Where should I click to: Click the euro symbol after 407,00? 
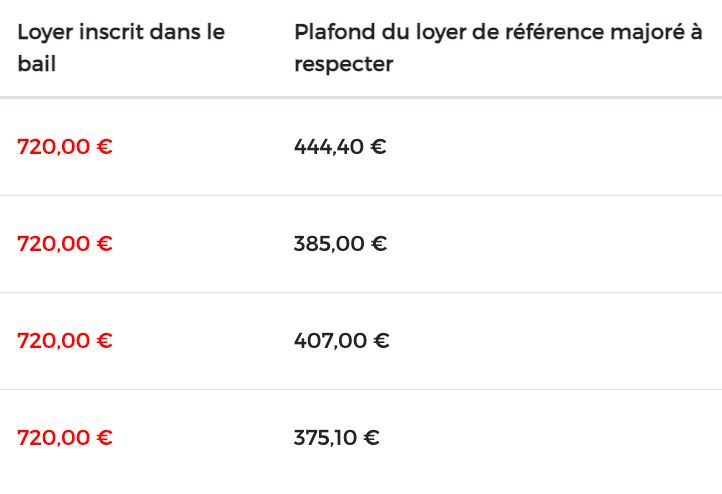[x=382, y=341]
